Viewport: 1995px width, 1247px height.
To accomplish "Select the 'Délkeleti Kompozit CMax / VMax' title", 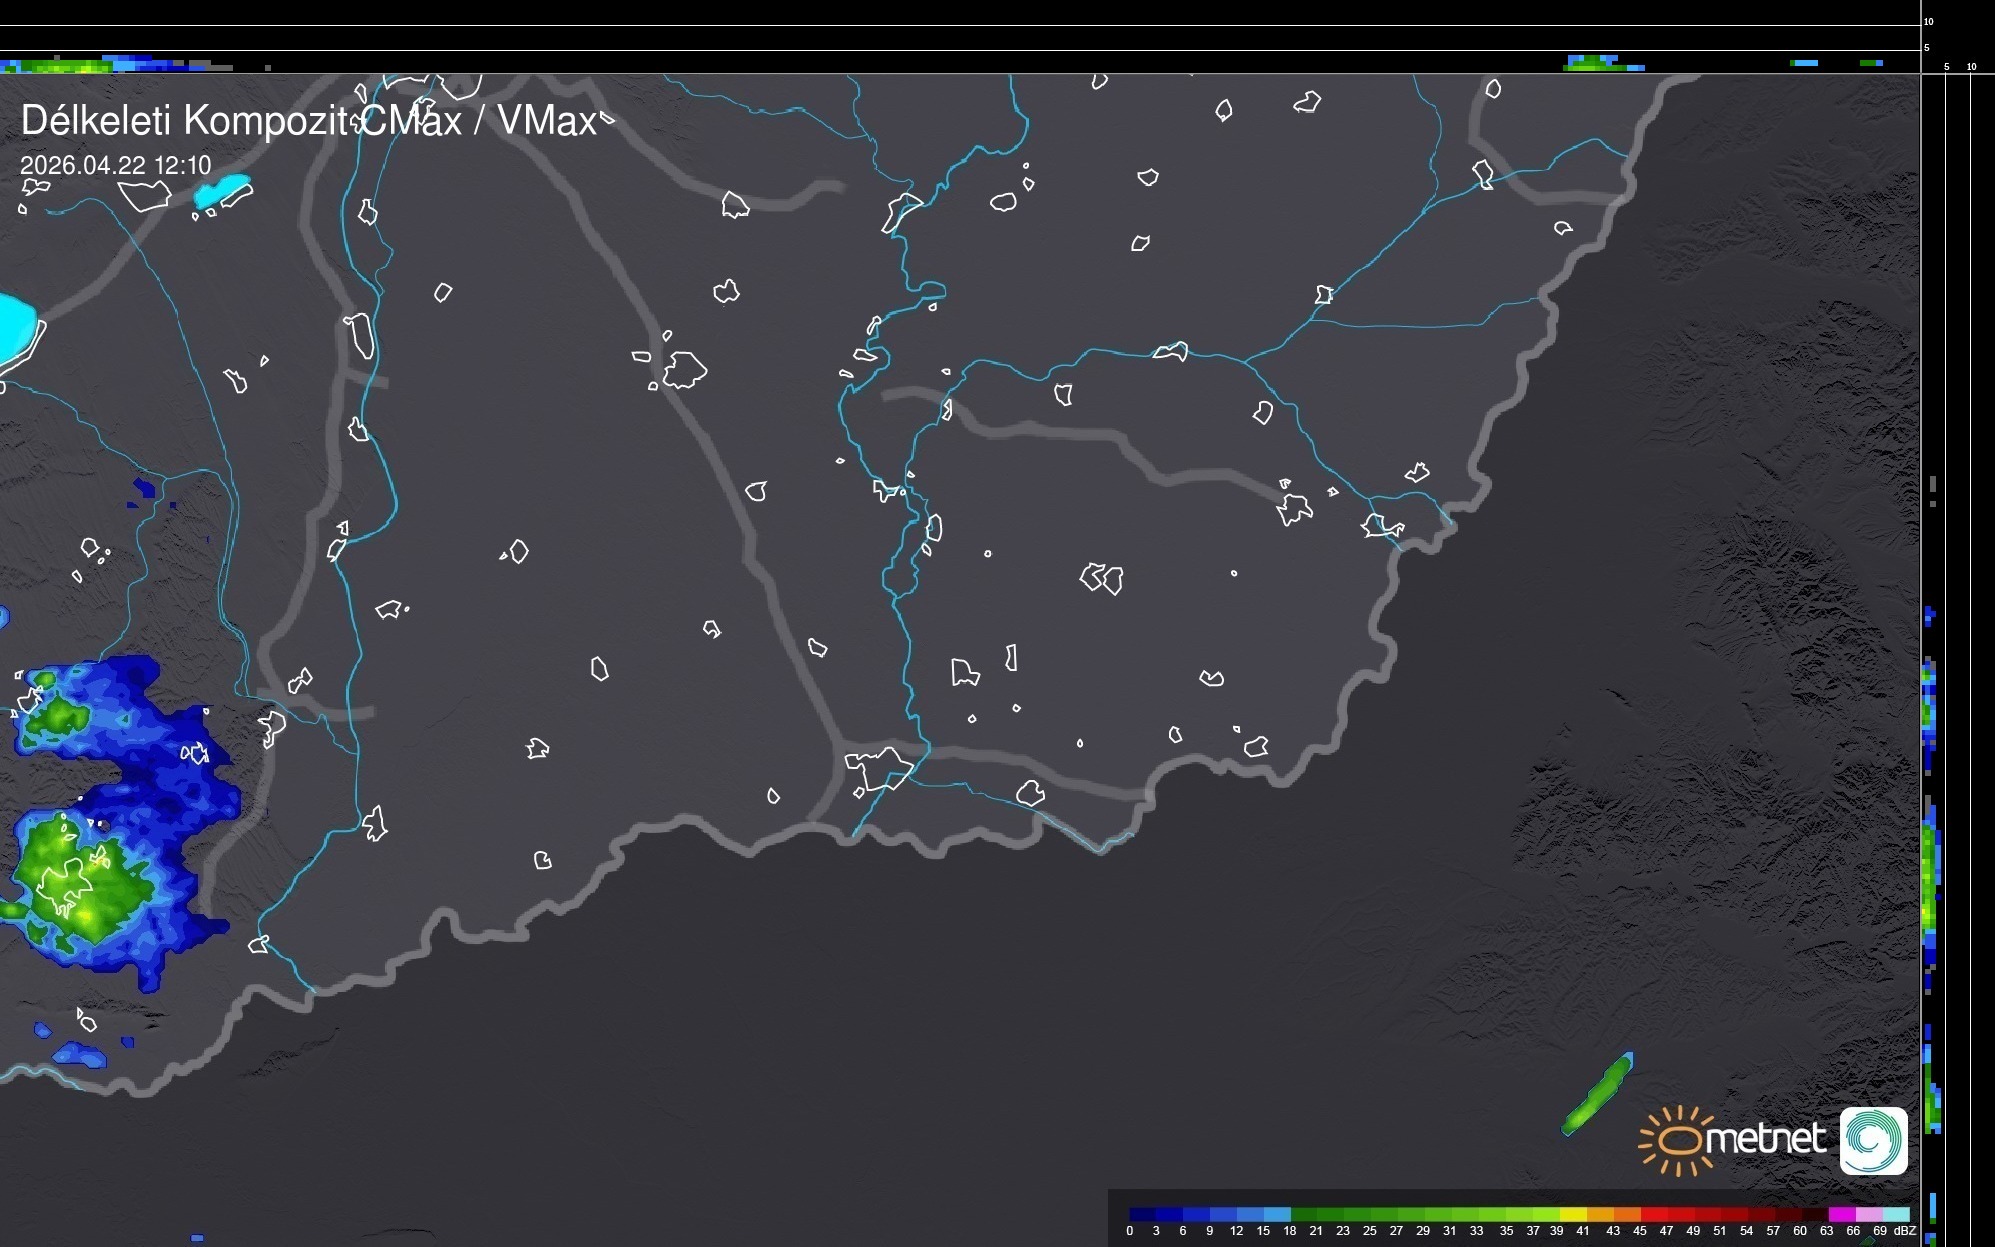I will pos(308,121).
